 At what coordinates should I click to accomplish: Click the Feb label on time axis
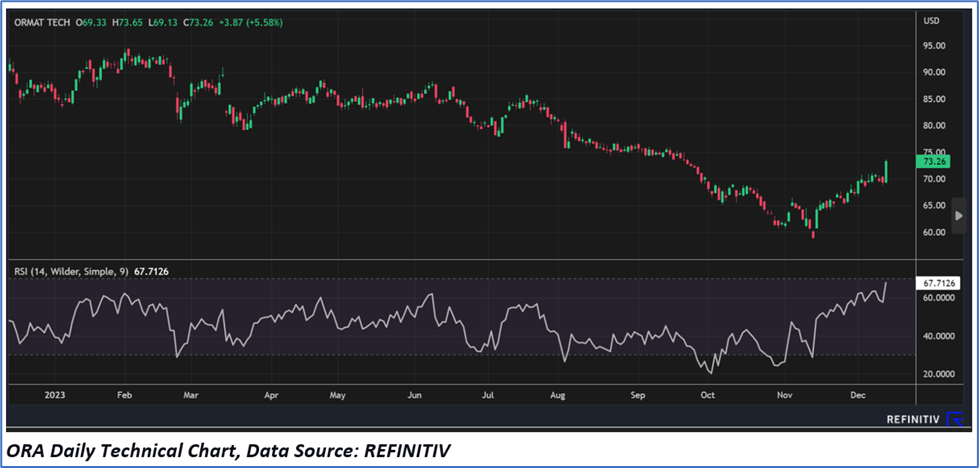point(124,395)
